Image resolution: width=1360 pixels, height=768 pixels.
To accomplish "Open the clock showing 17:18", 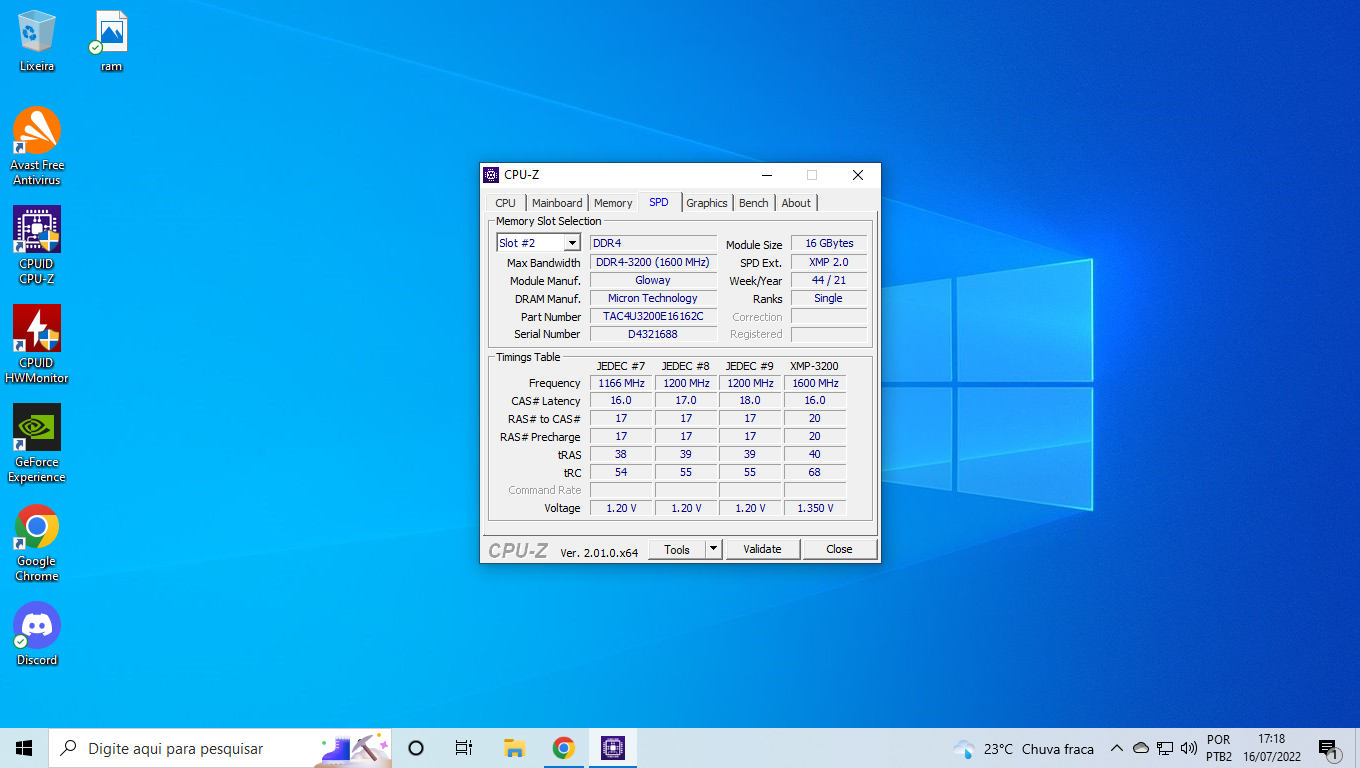I will click(1272, 748).
